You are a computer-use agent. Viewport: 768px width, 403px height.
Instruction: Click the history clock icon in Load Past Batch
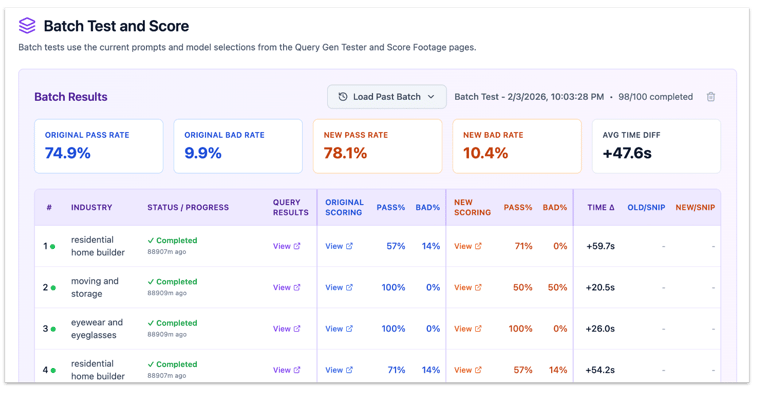(343, 97)
